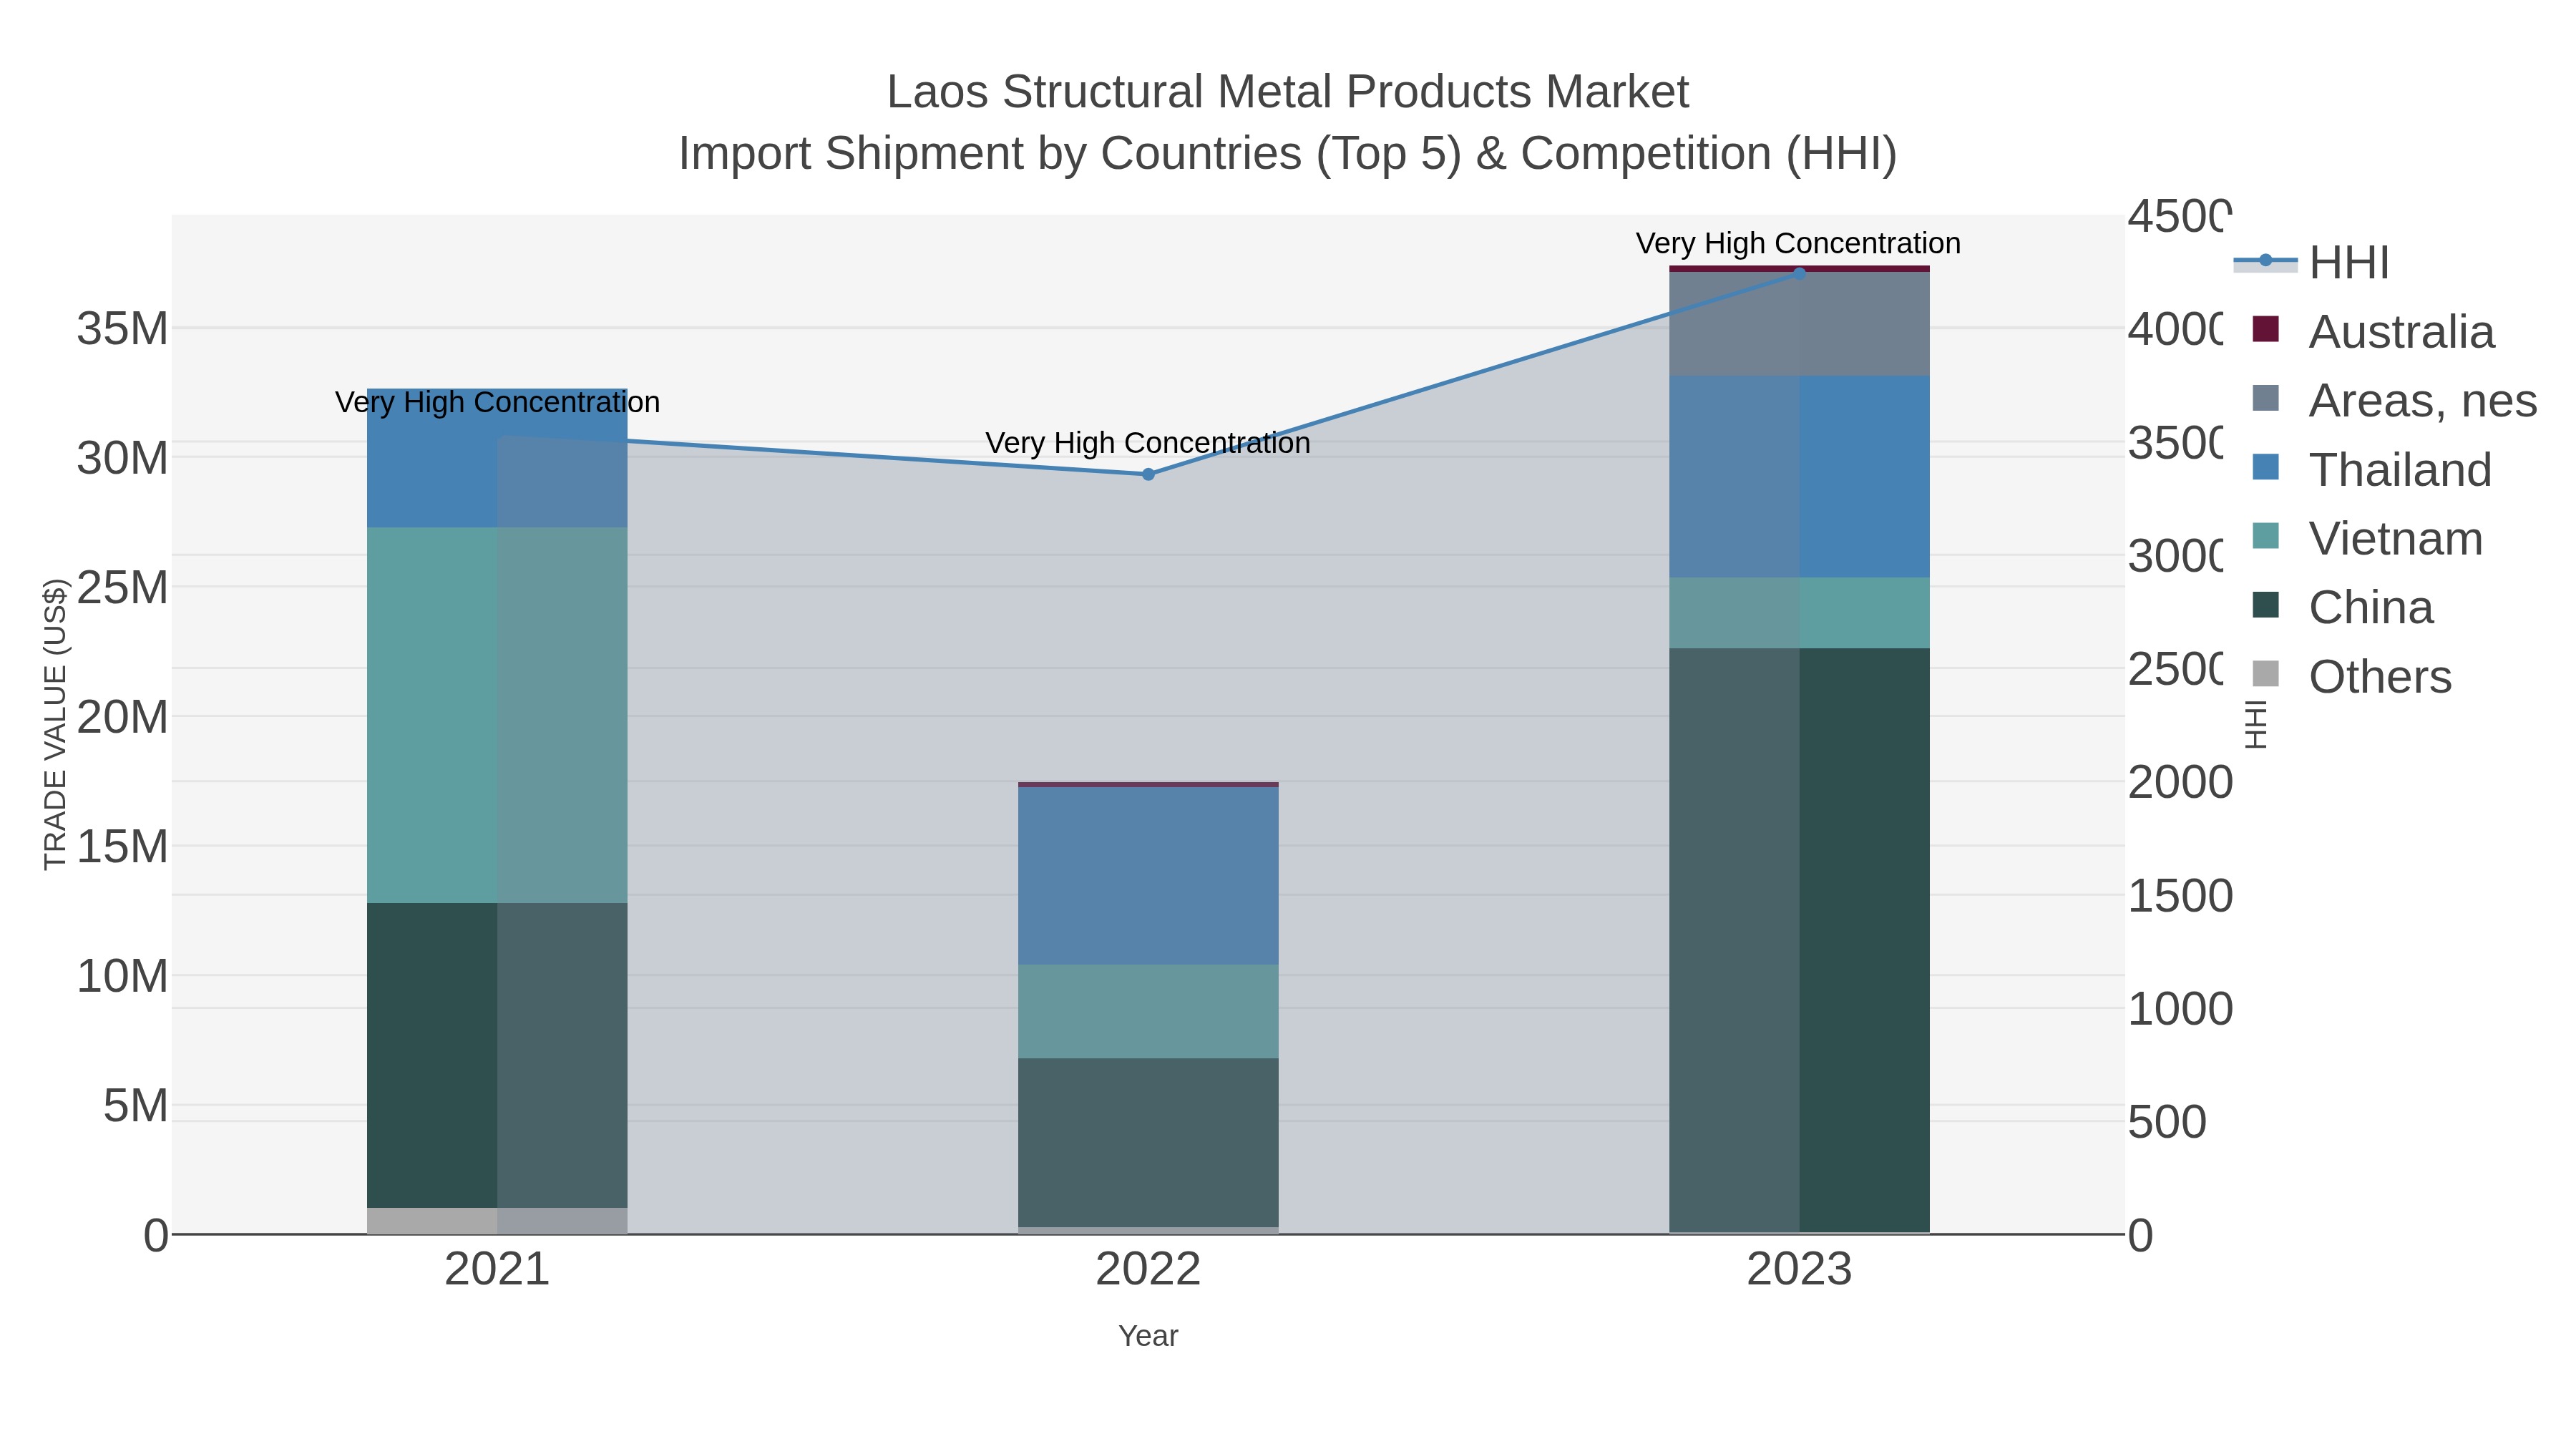Image resolution: width=2576 pixels, height=1449 pixels.
Task: Toggle Others series via legend label
Action: point(2380,677)
